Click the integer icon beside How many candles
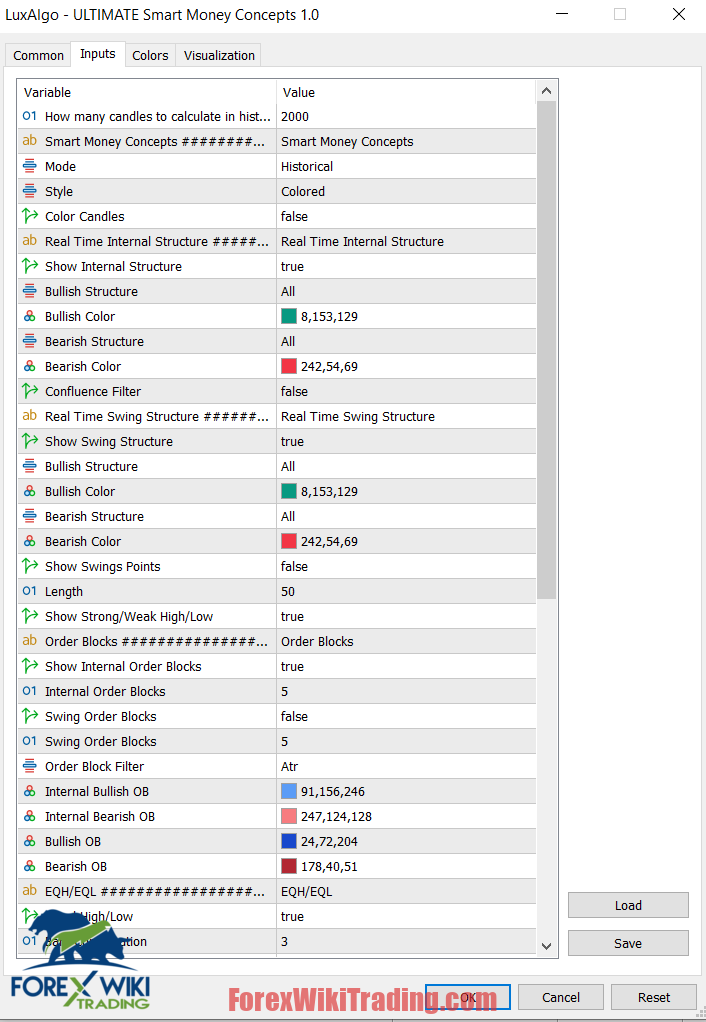Screen dimensions: 706x1022 click(29, 116)
